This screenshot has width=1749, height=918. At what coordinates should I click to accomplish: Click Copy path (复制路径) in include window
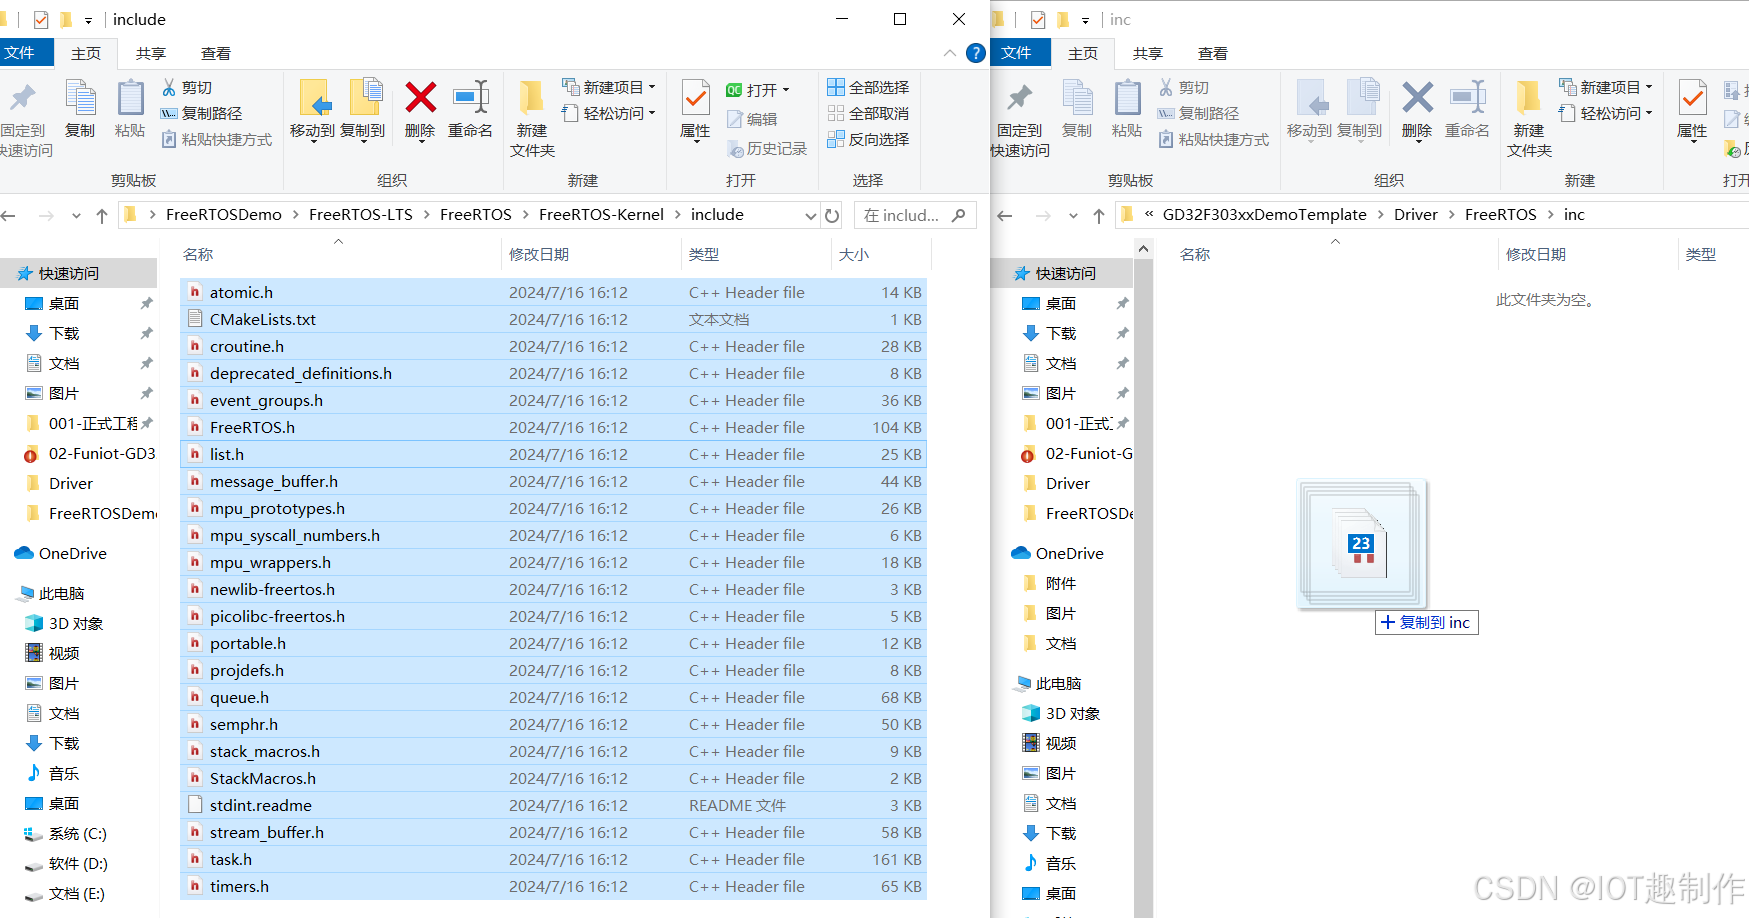coord(202,114)
